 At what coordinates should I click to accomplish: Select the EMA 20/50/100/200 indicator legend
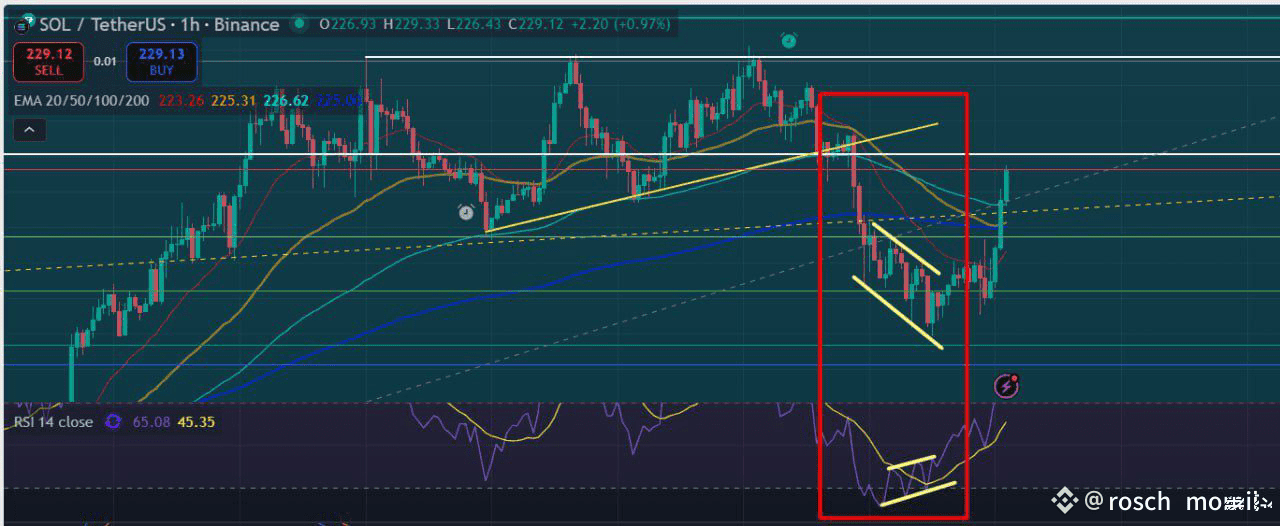83,100
